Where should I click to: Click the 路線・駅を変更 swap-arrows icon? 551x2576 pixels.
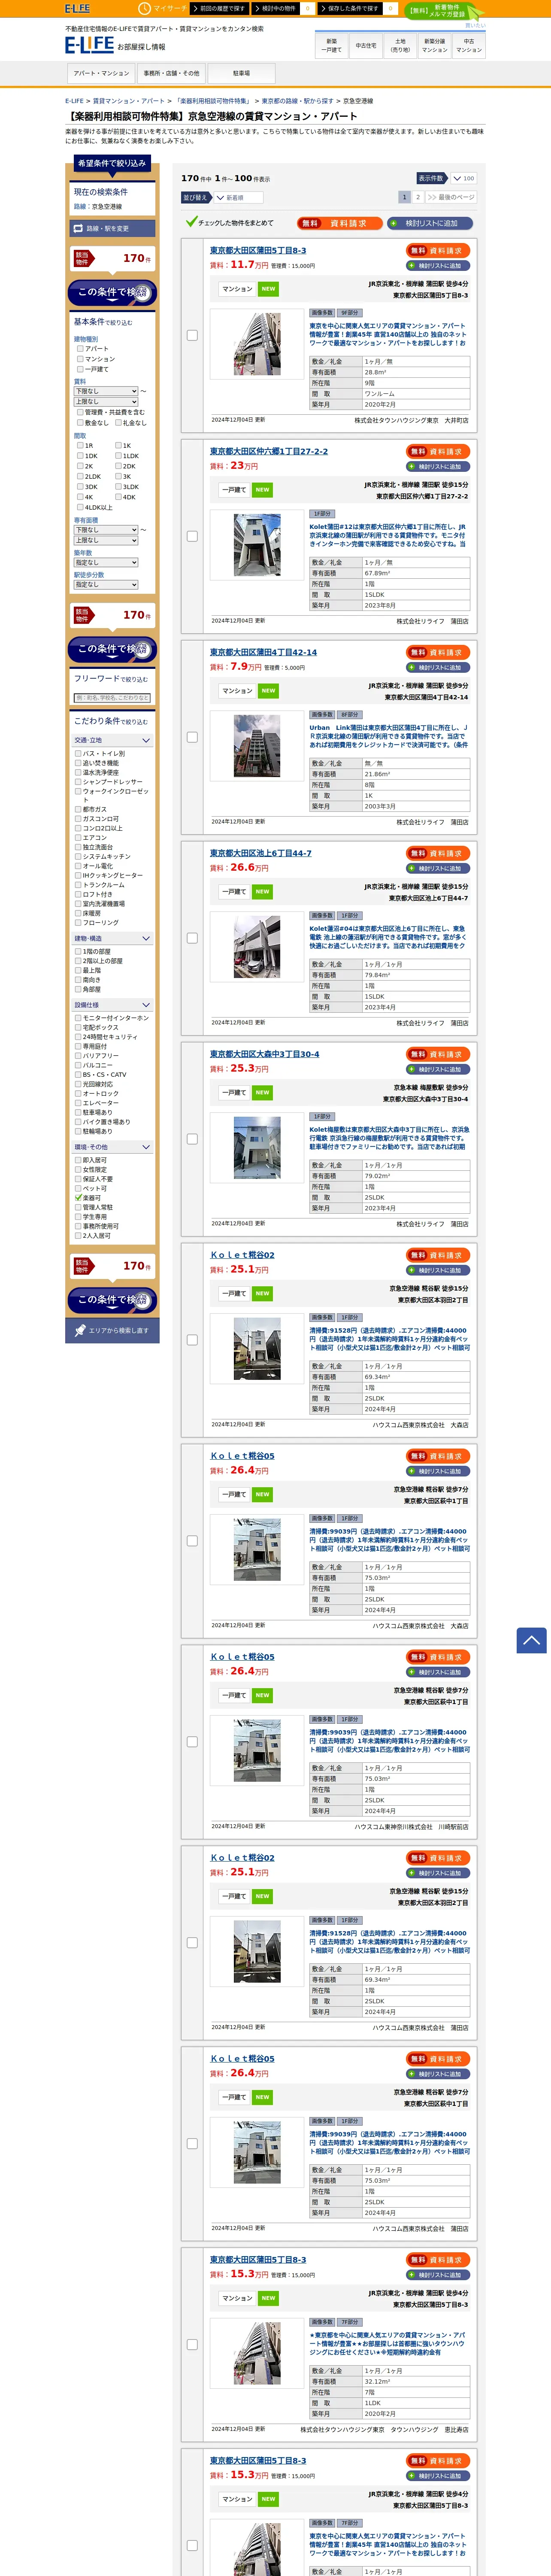click(78, 228)
